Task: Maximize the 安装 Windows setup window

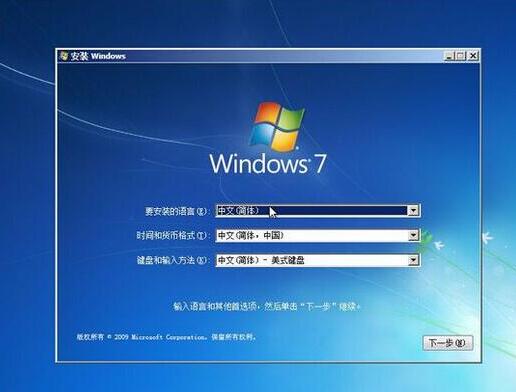Action: (461, 56)
